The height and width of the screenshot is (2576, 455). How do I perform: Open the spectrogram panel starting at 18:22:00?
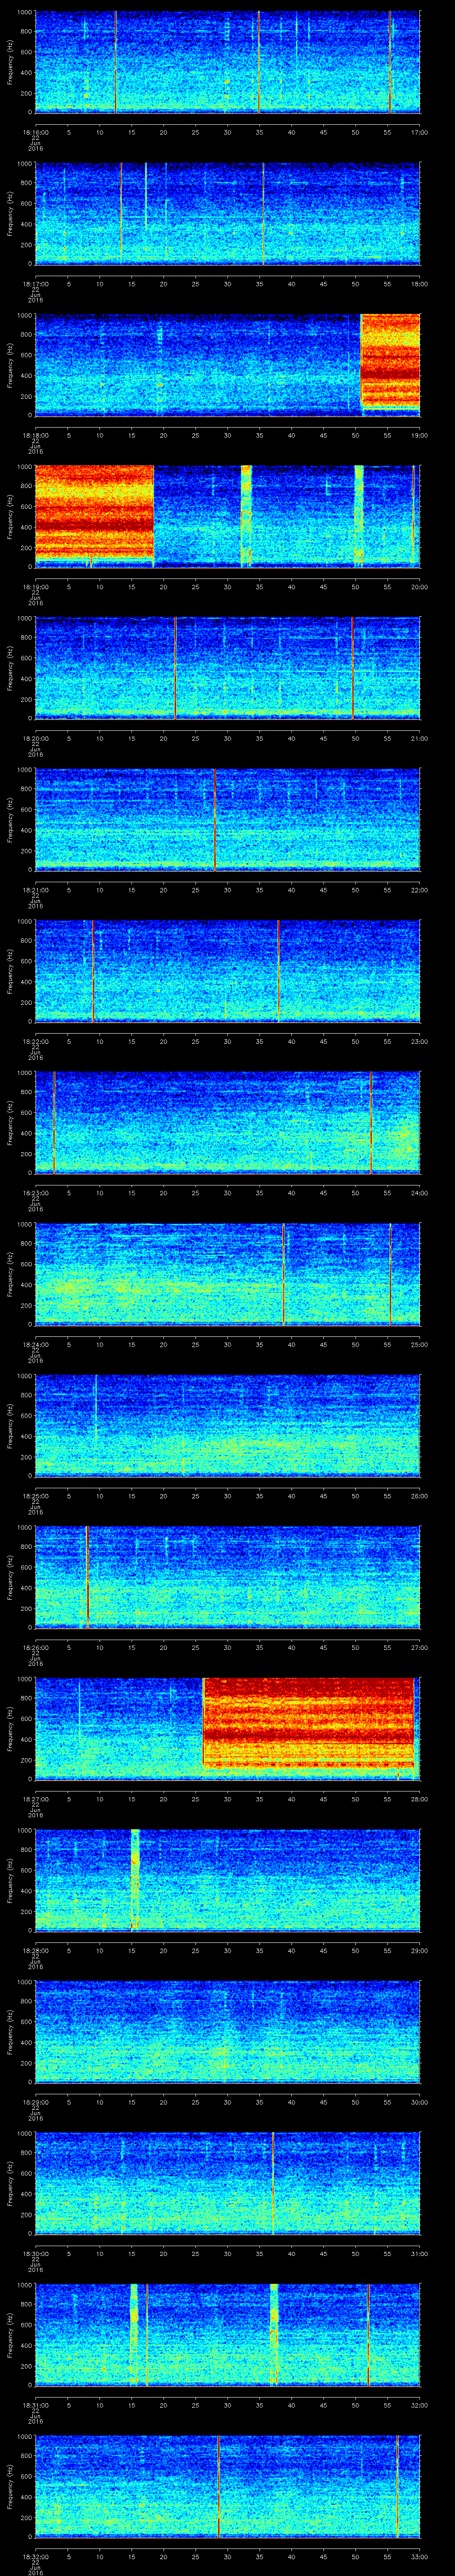tap(227, 971)
